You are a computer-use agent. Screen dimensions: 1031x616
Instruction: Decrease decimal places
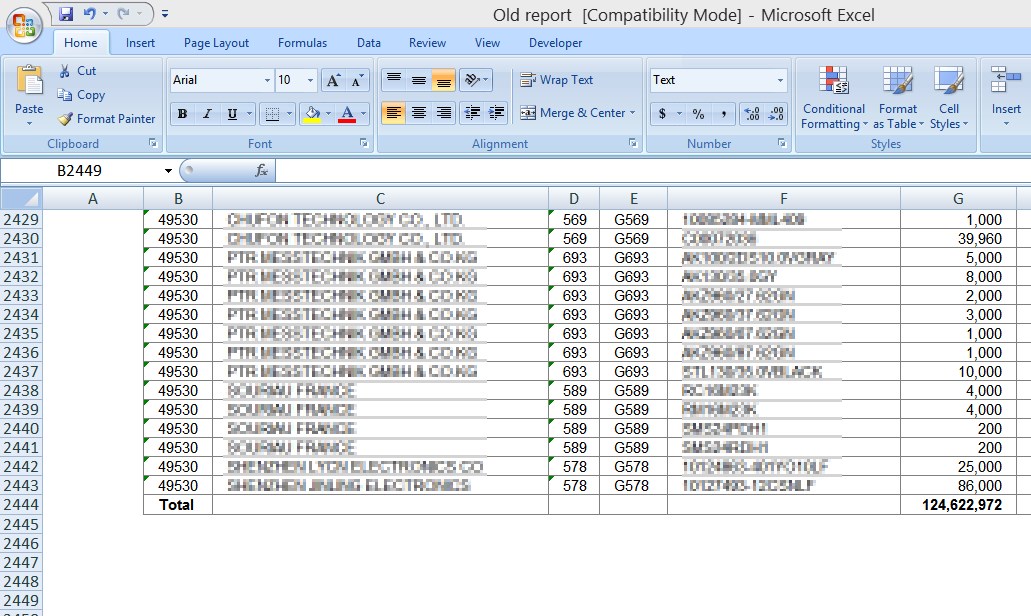click(x=777, y=114)
